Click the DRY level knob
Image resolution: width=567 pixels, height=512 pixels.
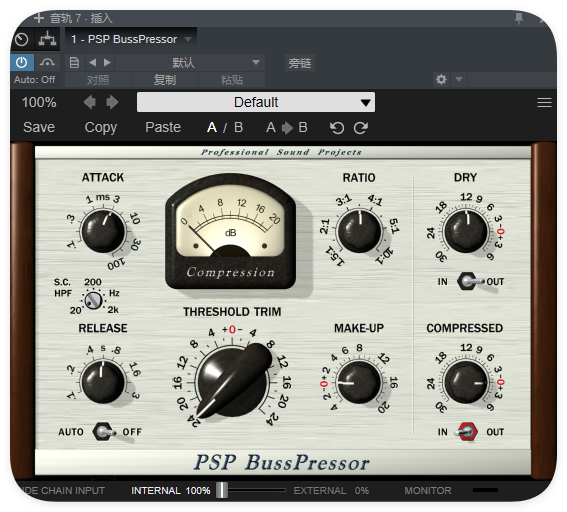466,231
